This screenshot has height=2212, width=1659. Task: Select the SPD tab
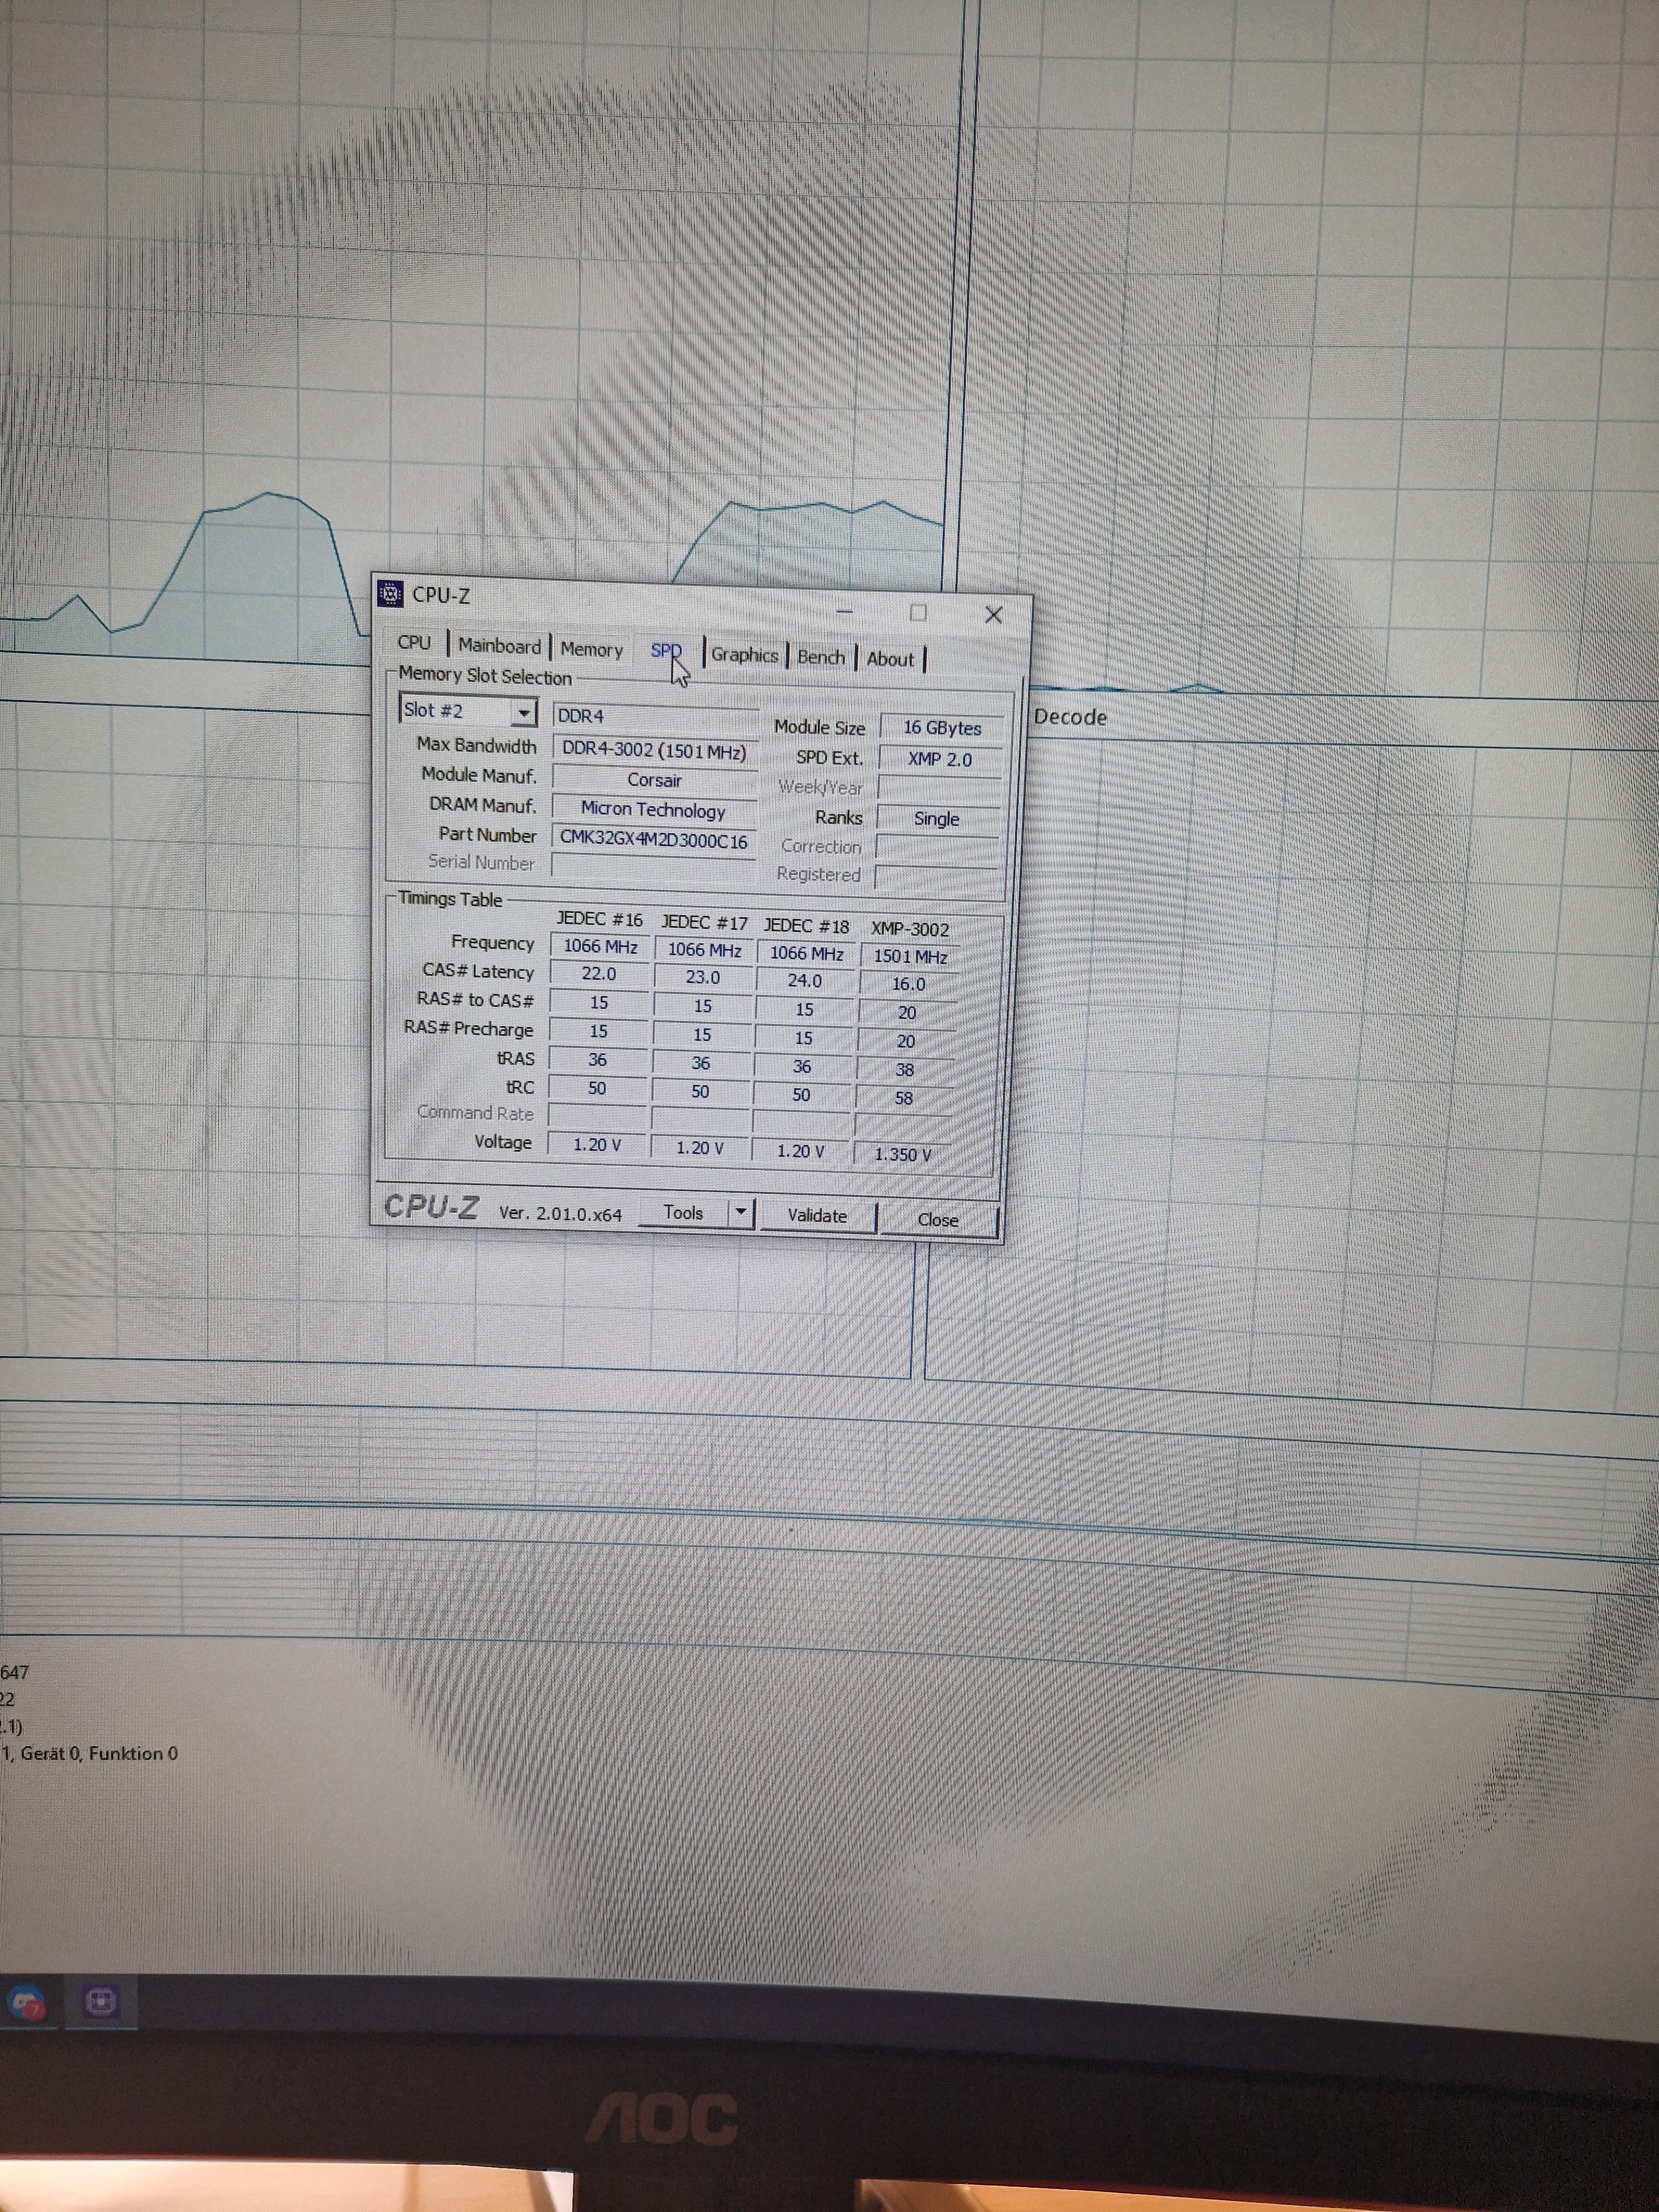point(666,651)
